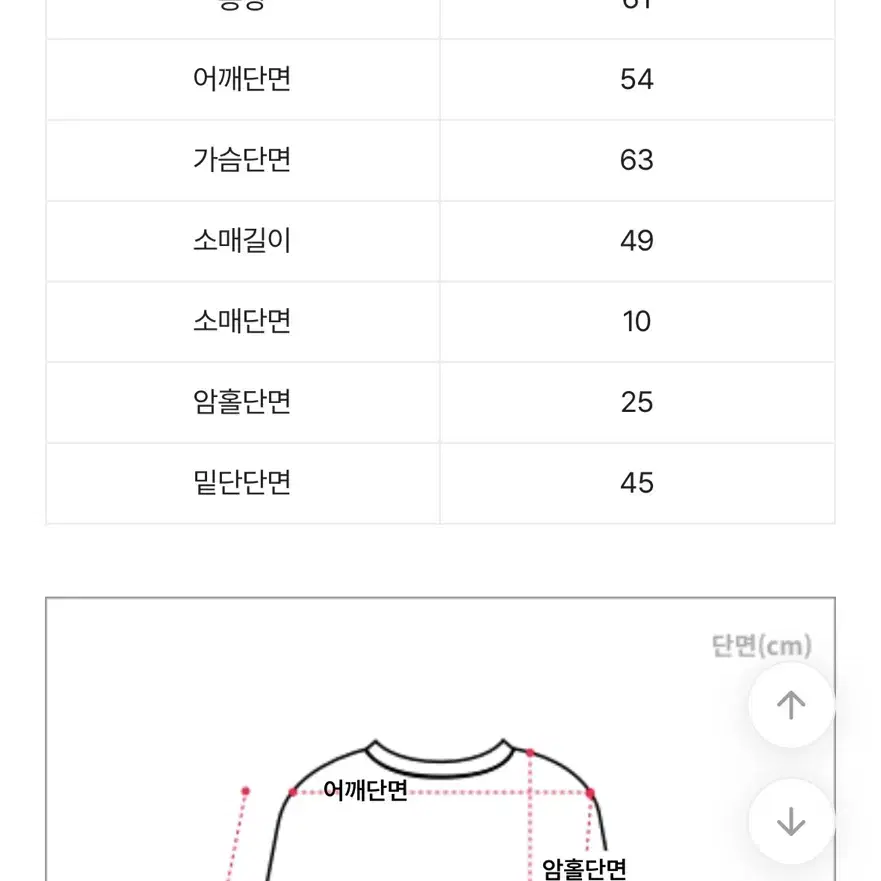Click the sleeve width value 10

click(637, 322)
